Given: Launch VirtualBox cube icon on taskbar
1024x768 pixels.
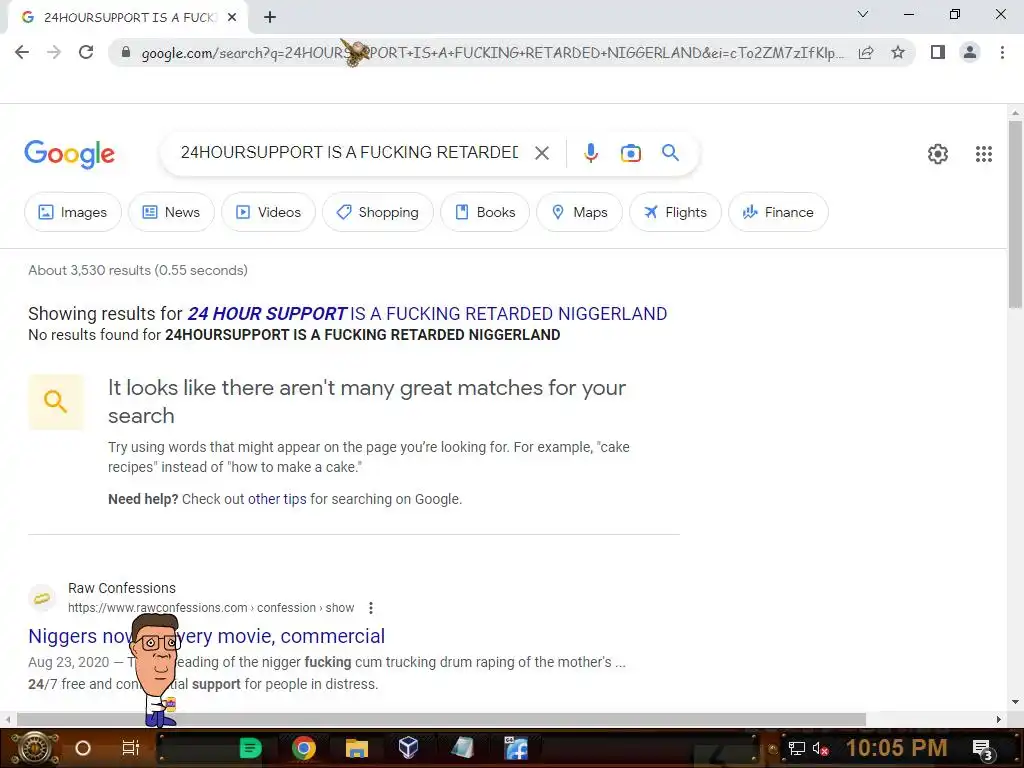Looking at the screenshot, I should [x=408, y=748].
